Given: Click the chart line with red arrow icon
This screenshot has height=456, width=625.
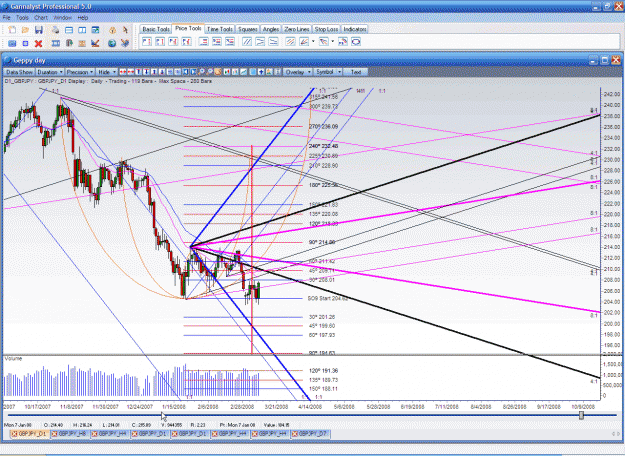Looking at the screenshot, I should [x=95, y=43].
